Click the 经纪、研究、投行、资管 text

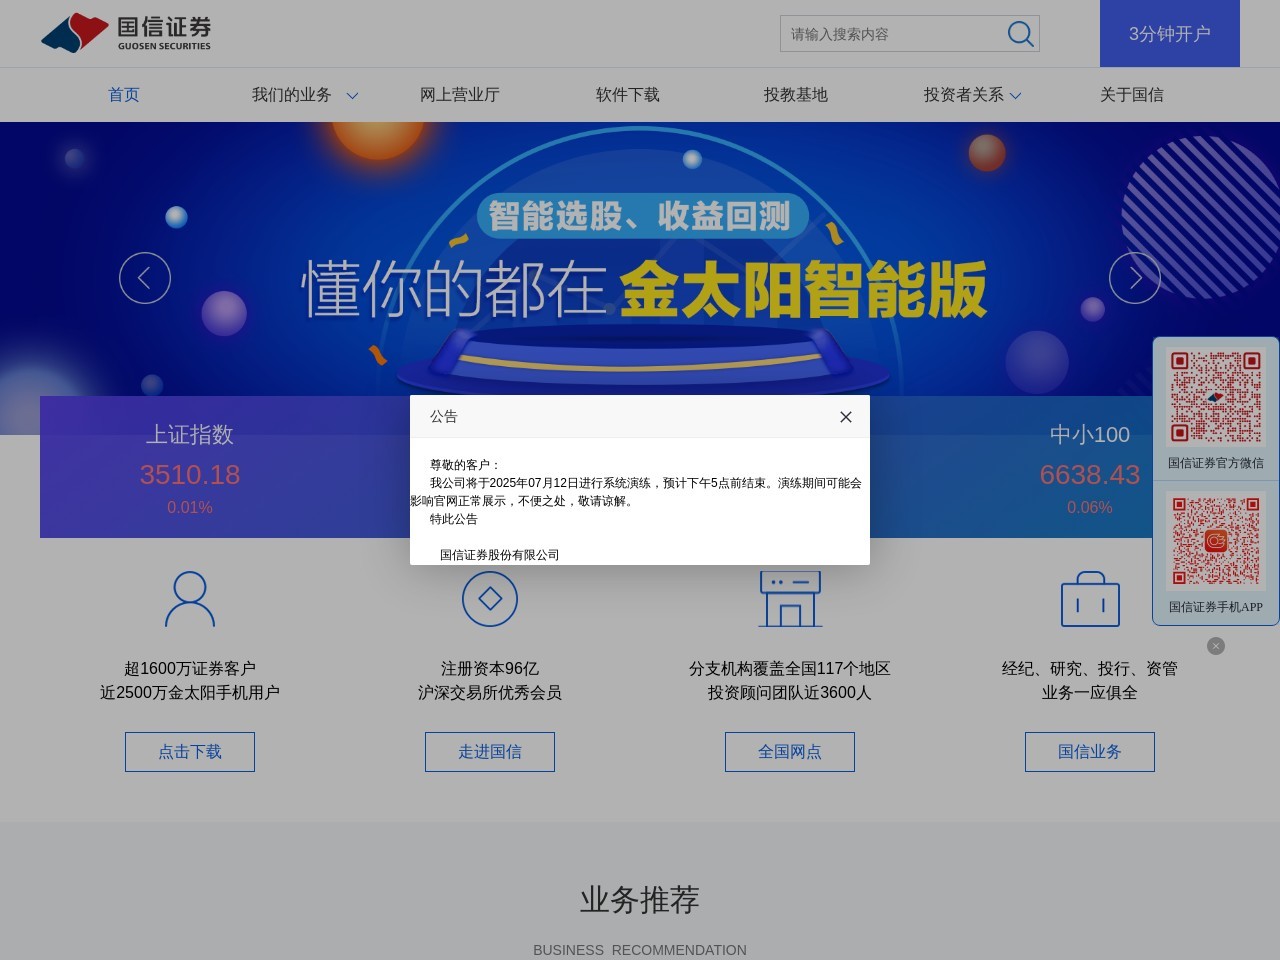tap(1090, 669)
